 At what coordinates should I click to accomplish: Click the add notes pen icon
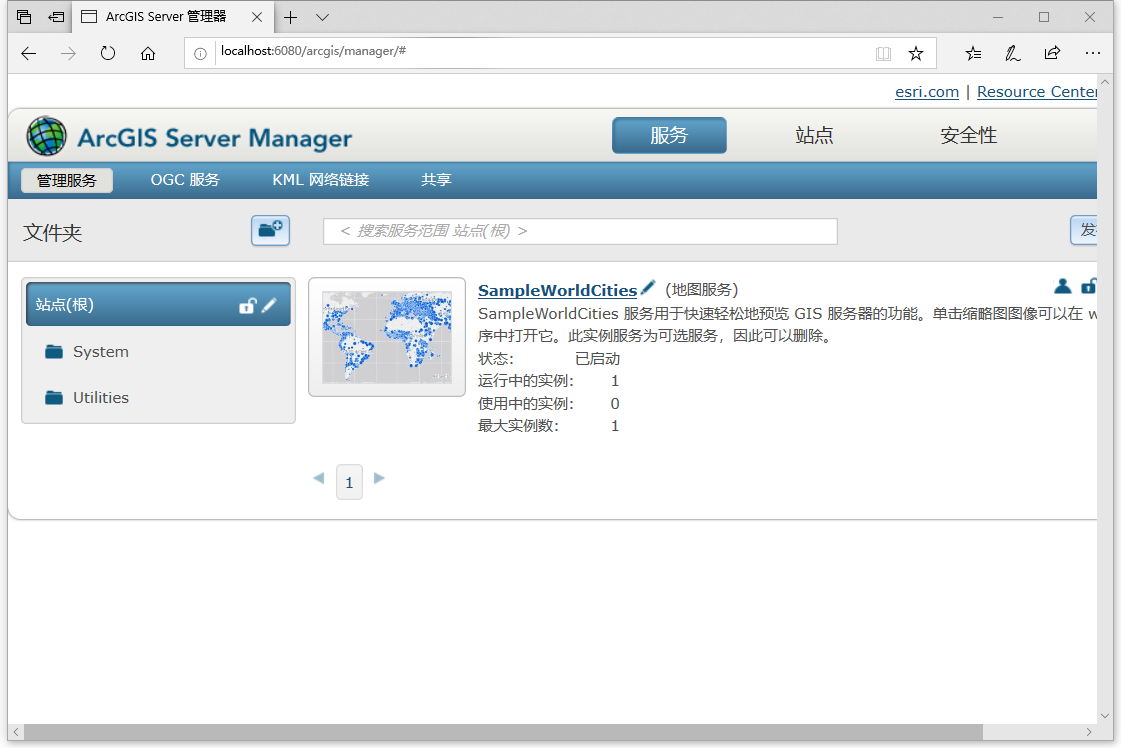point(1012,54)
